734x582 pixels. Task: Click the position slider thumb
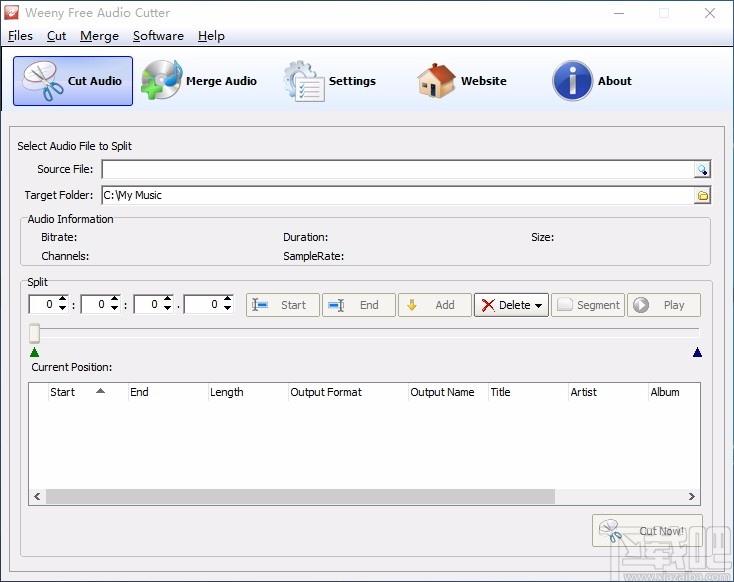point(34,333)
